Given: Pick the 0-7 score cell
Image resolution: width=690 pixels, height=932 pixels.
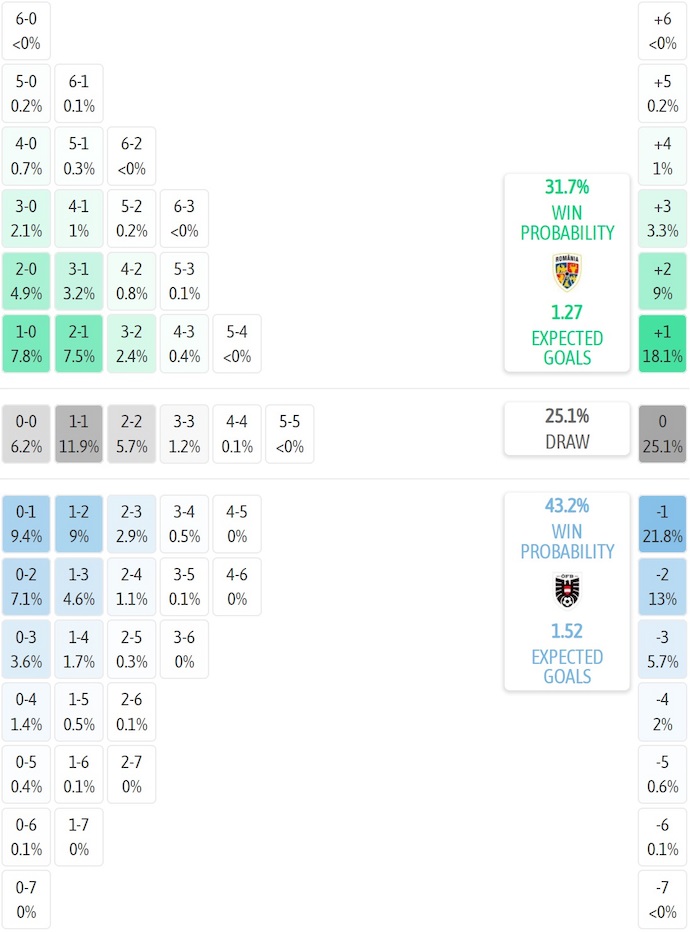Looking at the screenshot, I should 27,900.
